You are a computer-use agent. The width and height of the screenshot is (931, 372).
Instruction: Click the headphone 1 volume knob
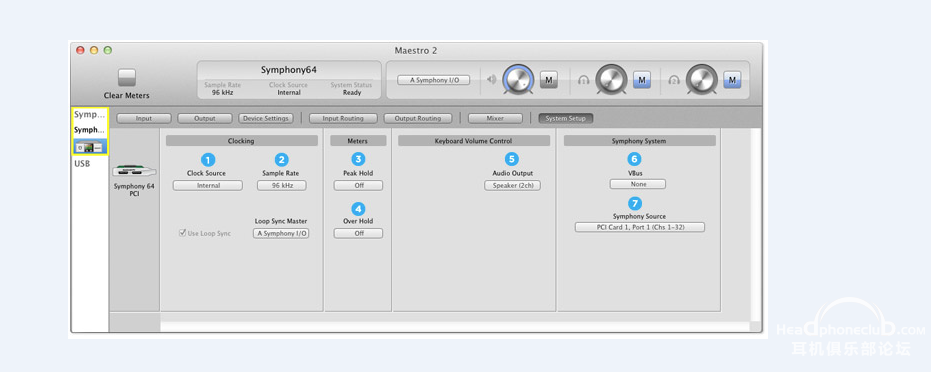coord(611,80)
